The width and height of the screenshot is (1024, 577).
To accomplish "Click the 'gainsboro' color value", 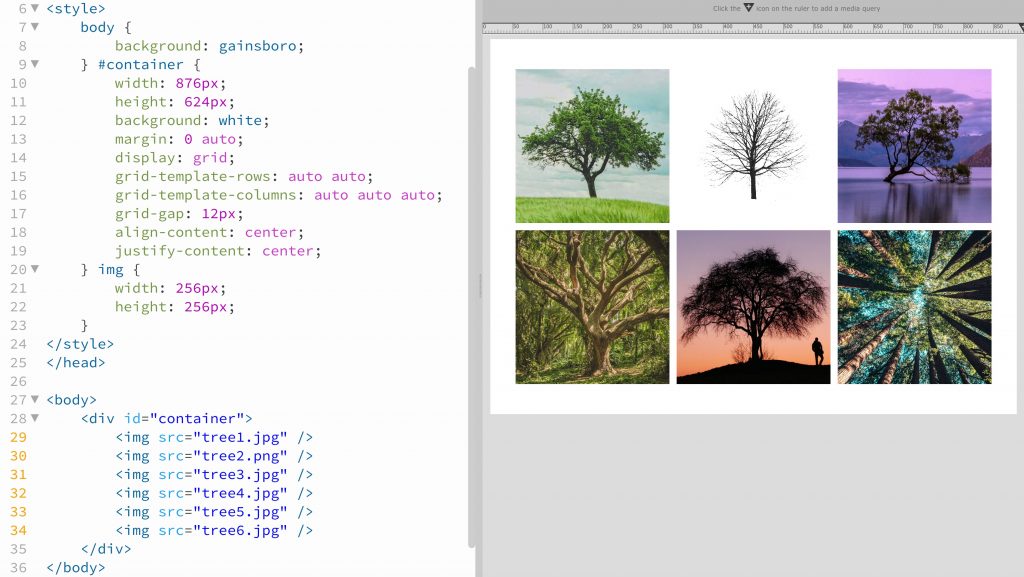I will [257, 46].
